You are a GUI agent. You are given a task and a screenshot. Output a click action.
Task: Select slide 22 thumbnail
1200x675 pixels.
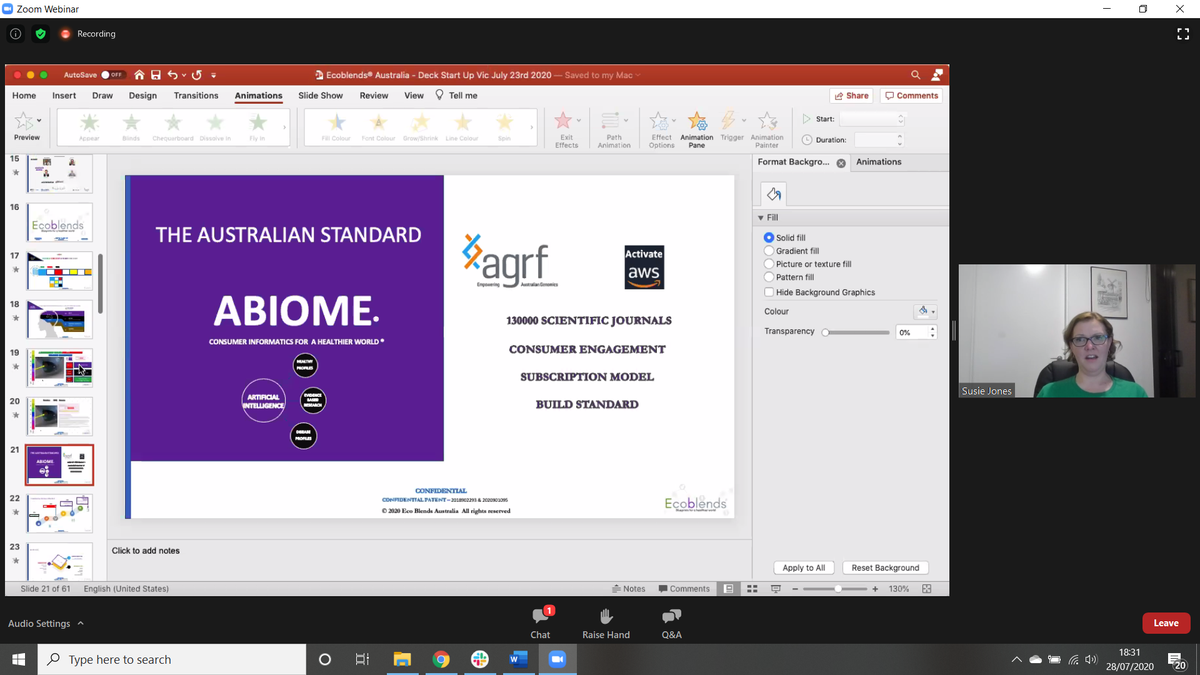pyautogui.click(x=60, y=513)
